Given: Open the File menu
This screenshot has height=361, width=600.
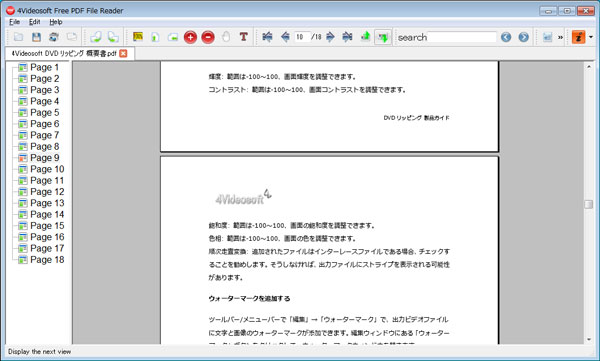Looking at the screenshot, I should tap(15, 22).
